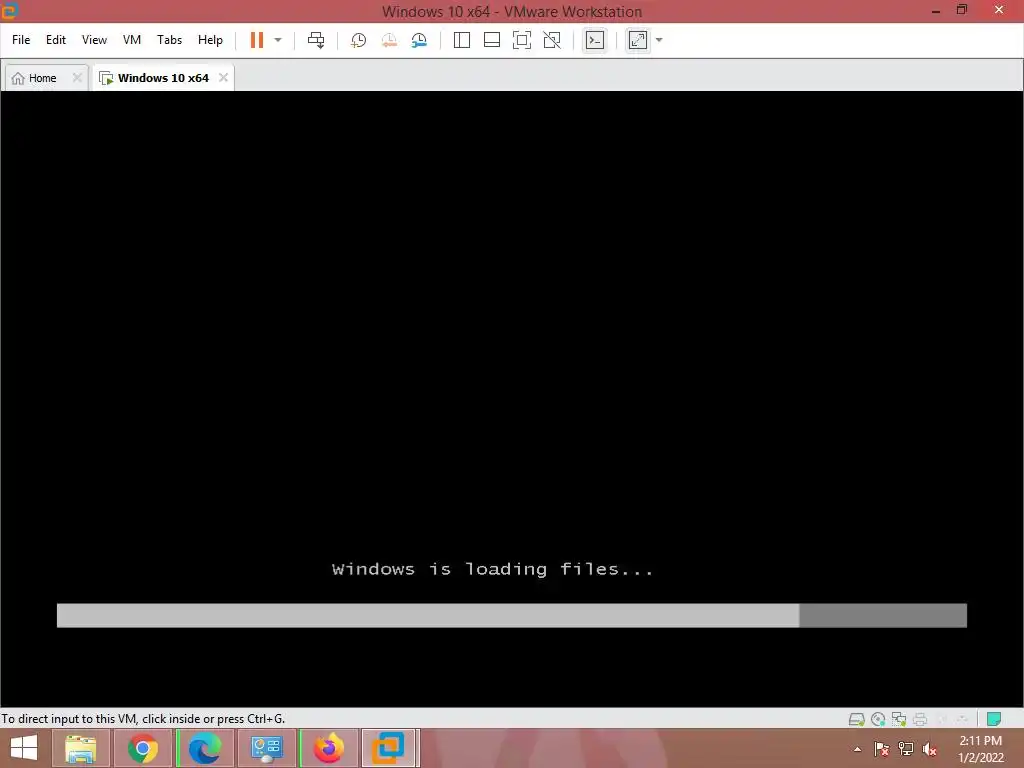Click the Windows loading progress bar
The image size is (1024, 768).
tap(511, 615)
